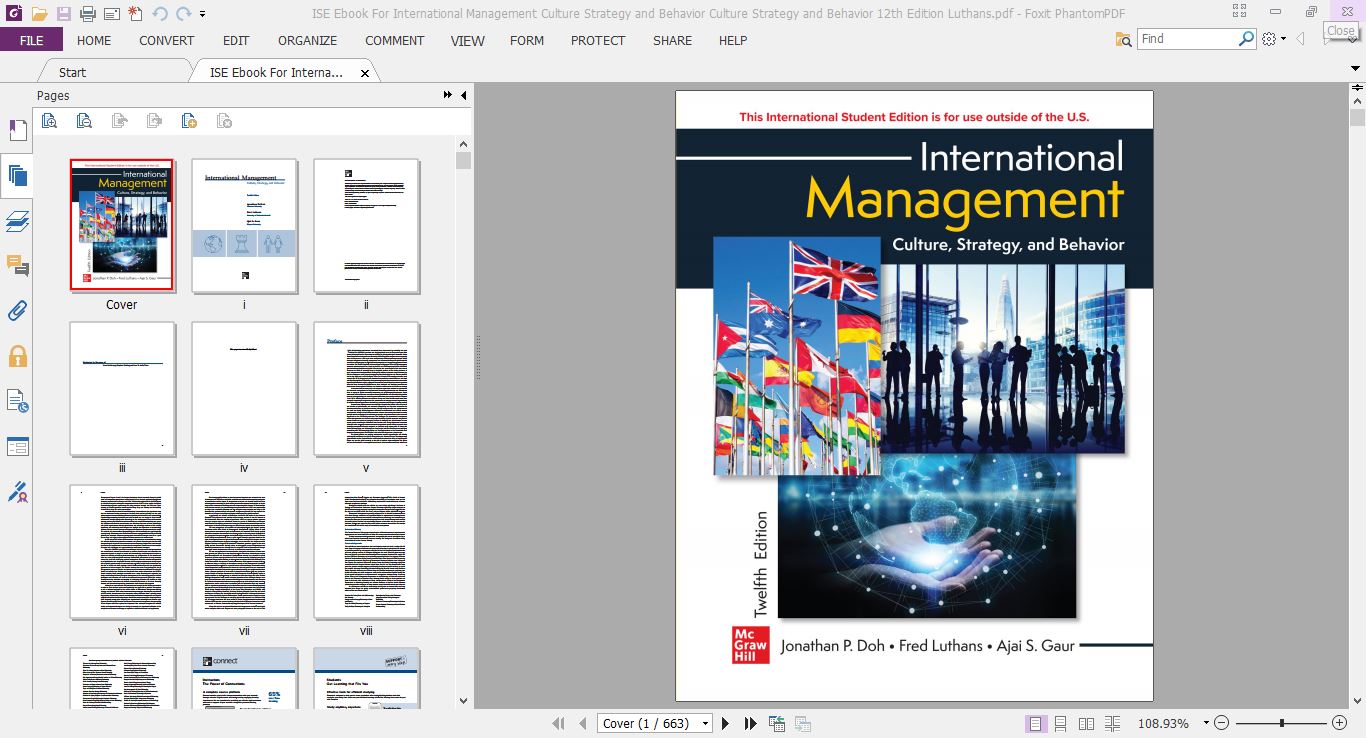
Task: Open a file using the folder icon
Action: tap(39, 14)
